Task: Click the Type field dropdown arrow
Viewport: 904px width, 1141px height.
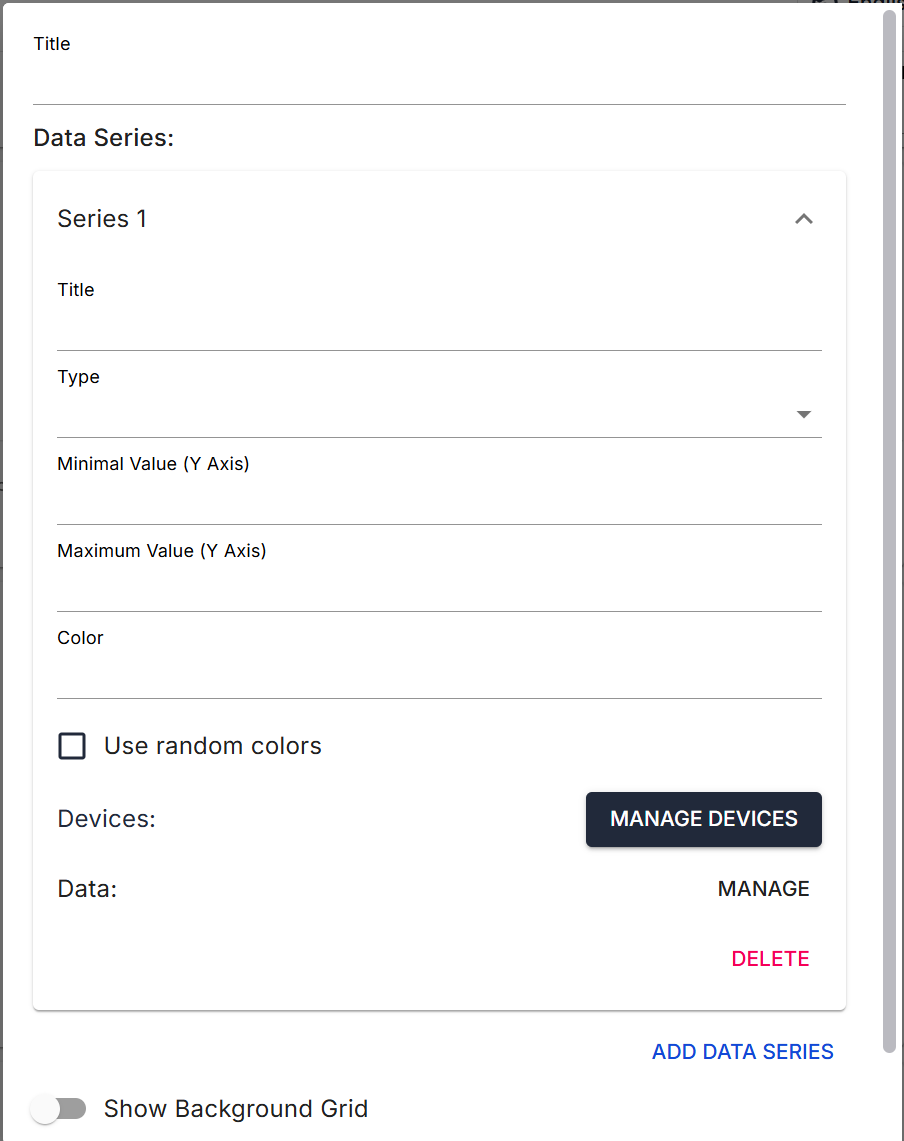Action: tap(803, 415)
